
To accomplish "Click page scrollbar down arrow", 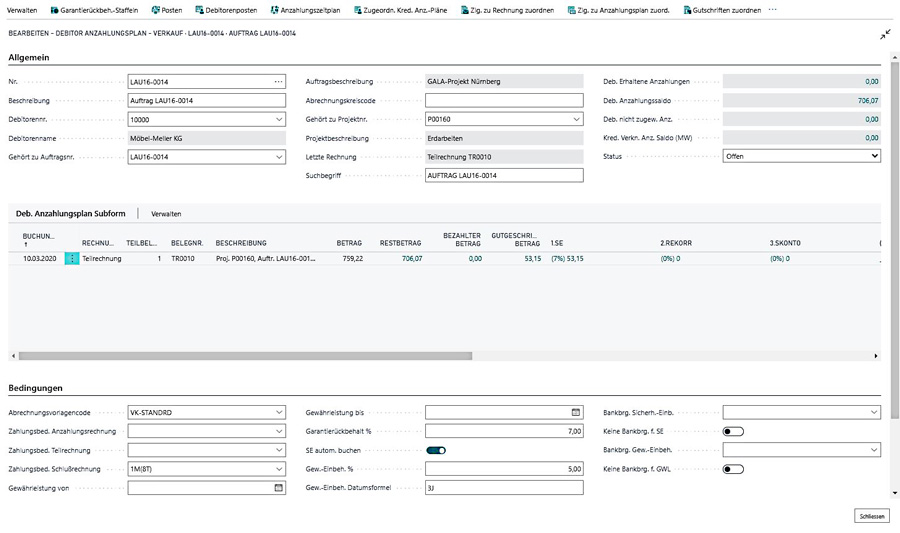I will 895,493.
